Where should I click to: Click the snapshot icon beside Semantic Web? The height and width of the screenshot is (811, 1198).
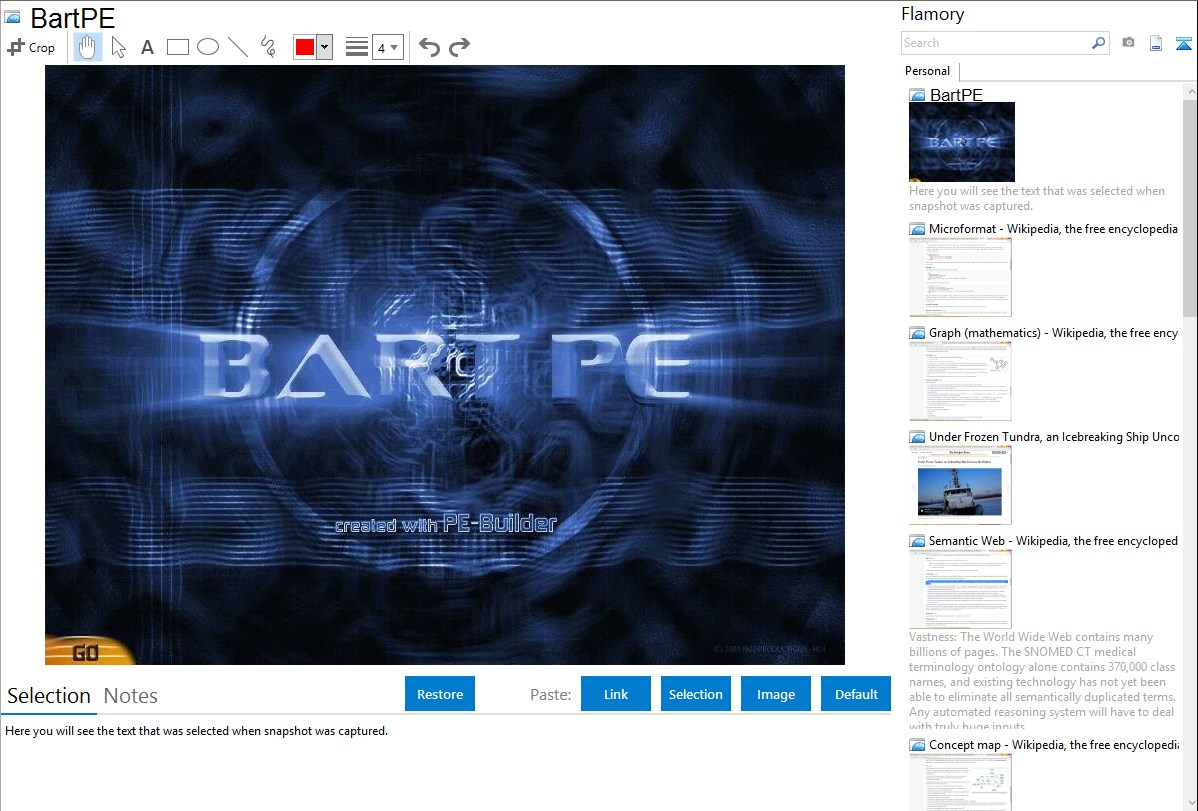click(917, 541)
